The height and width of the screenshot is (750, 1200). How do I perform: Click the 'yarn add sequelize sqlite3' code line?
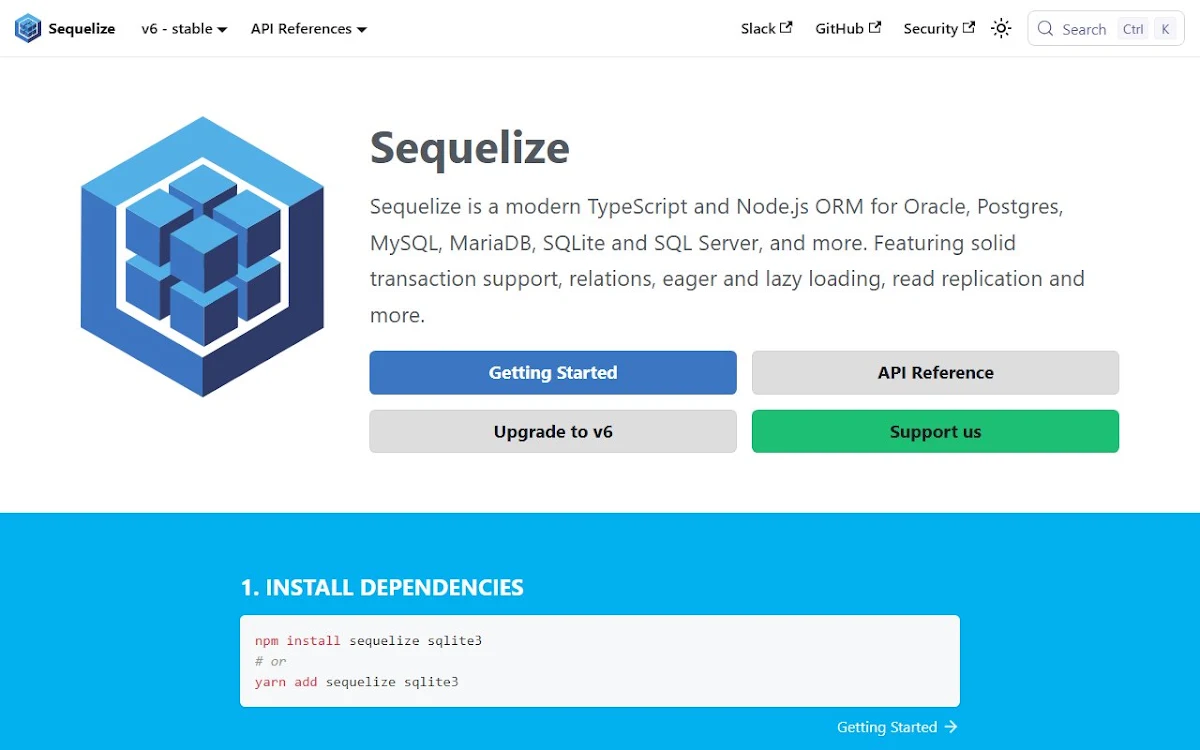click(356, 682)
